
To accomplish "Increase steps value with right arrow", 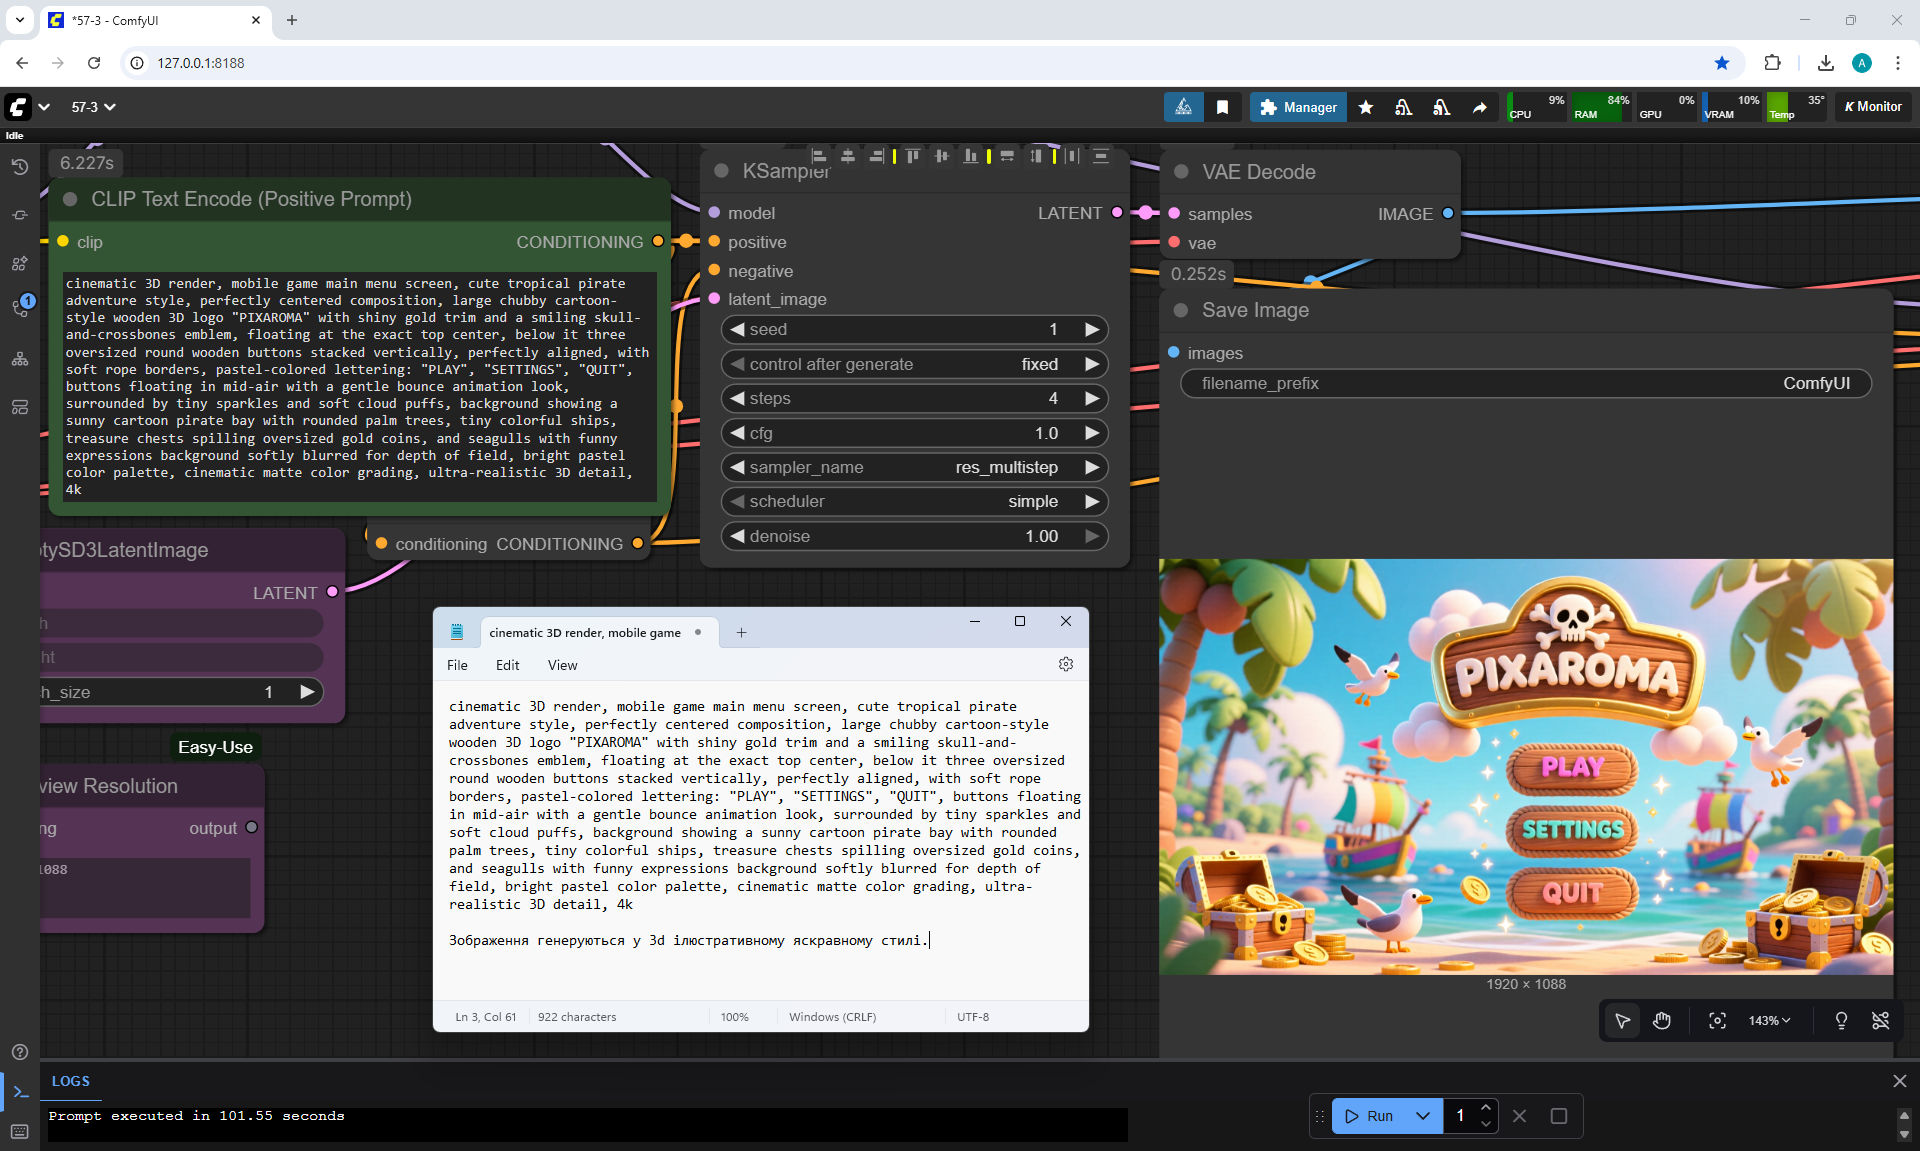I will [x=1092, y=398].
